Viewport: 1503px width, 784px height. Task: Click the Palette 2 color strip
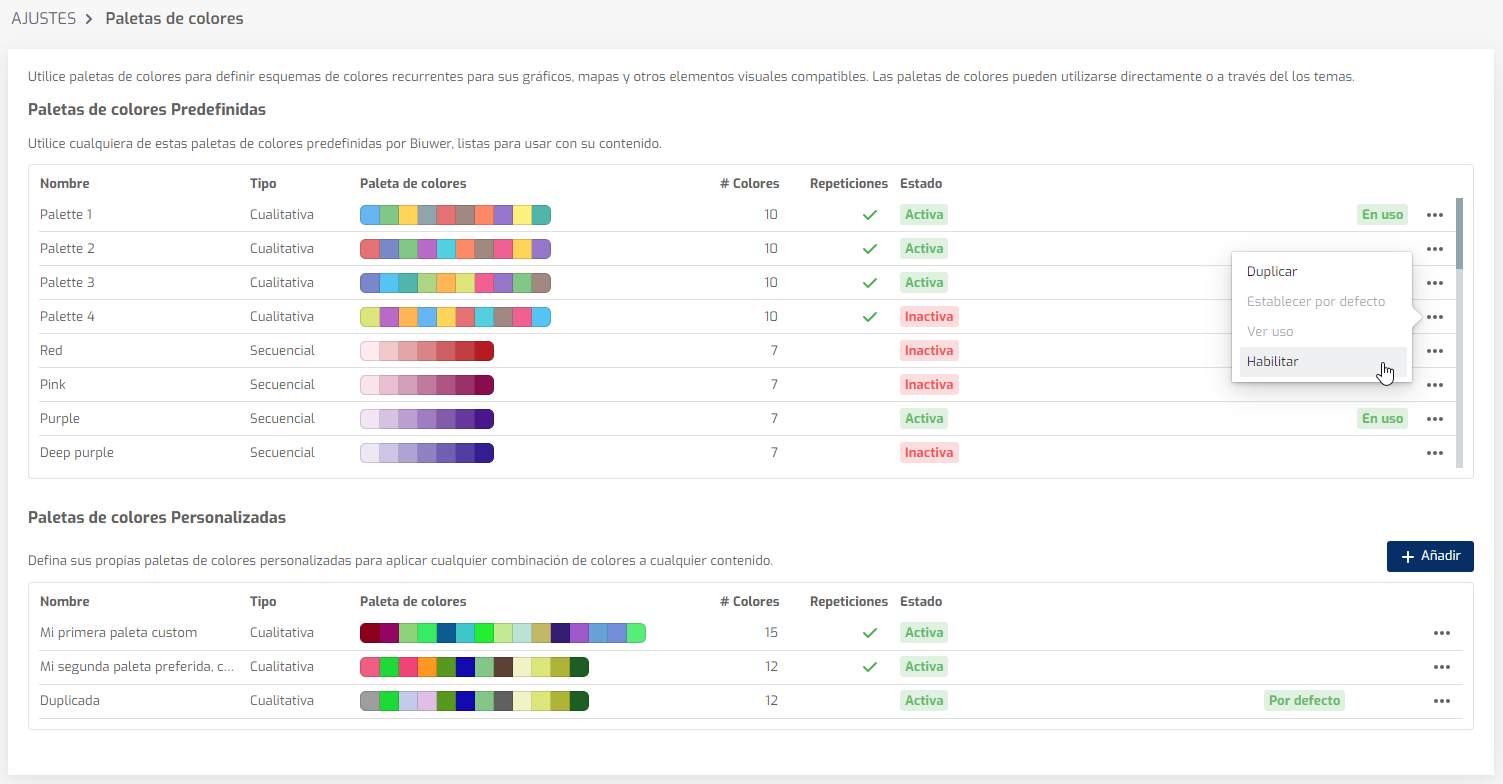455,249
